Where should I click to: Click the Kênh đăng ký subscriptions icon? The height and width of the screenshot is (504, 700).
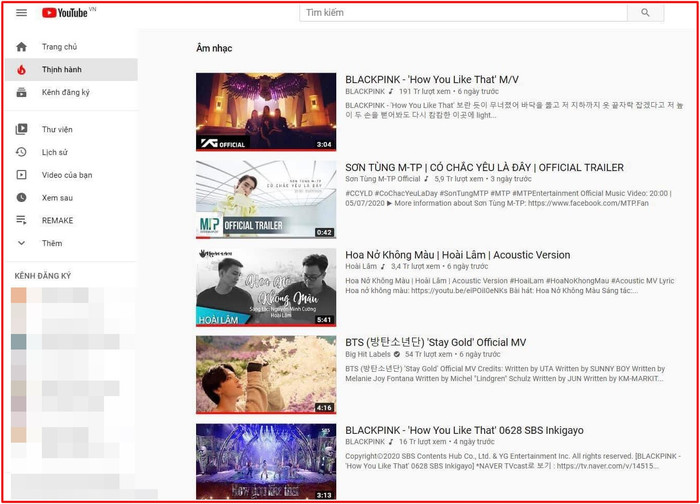(21, 92)
